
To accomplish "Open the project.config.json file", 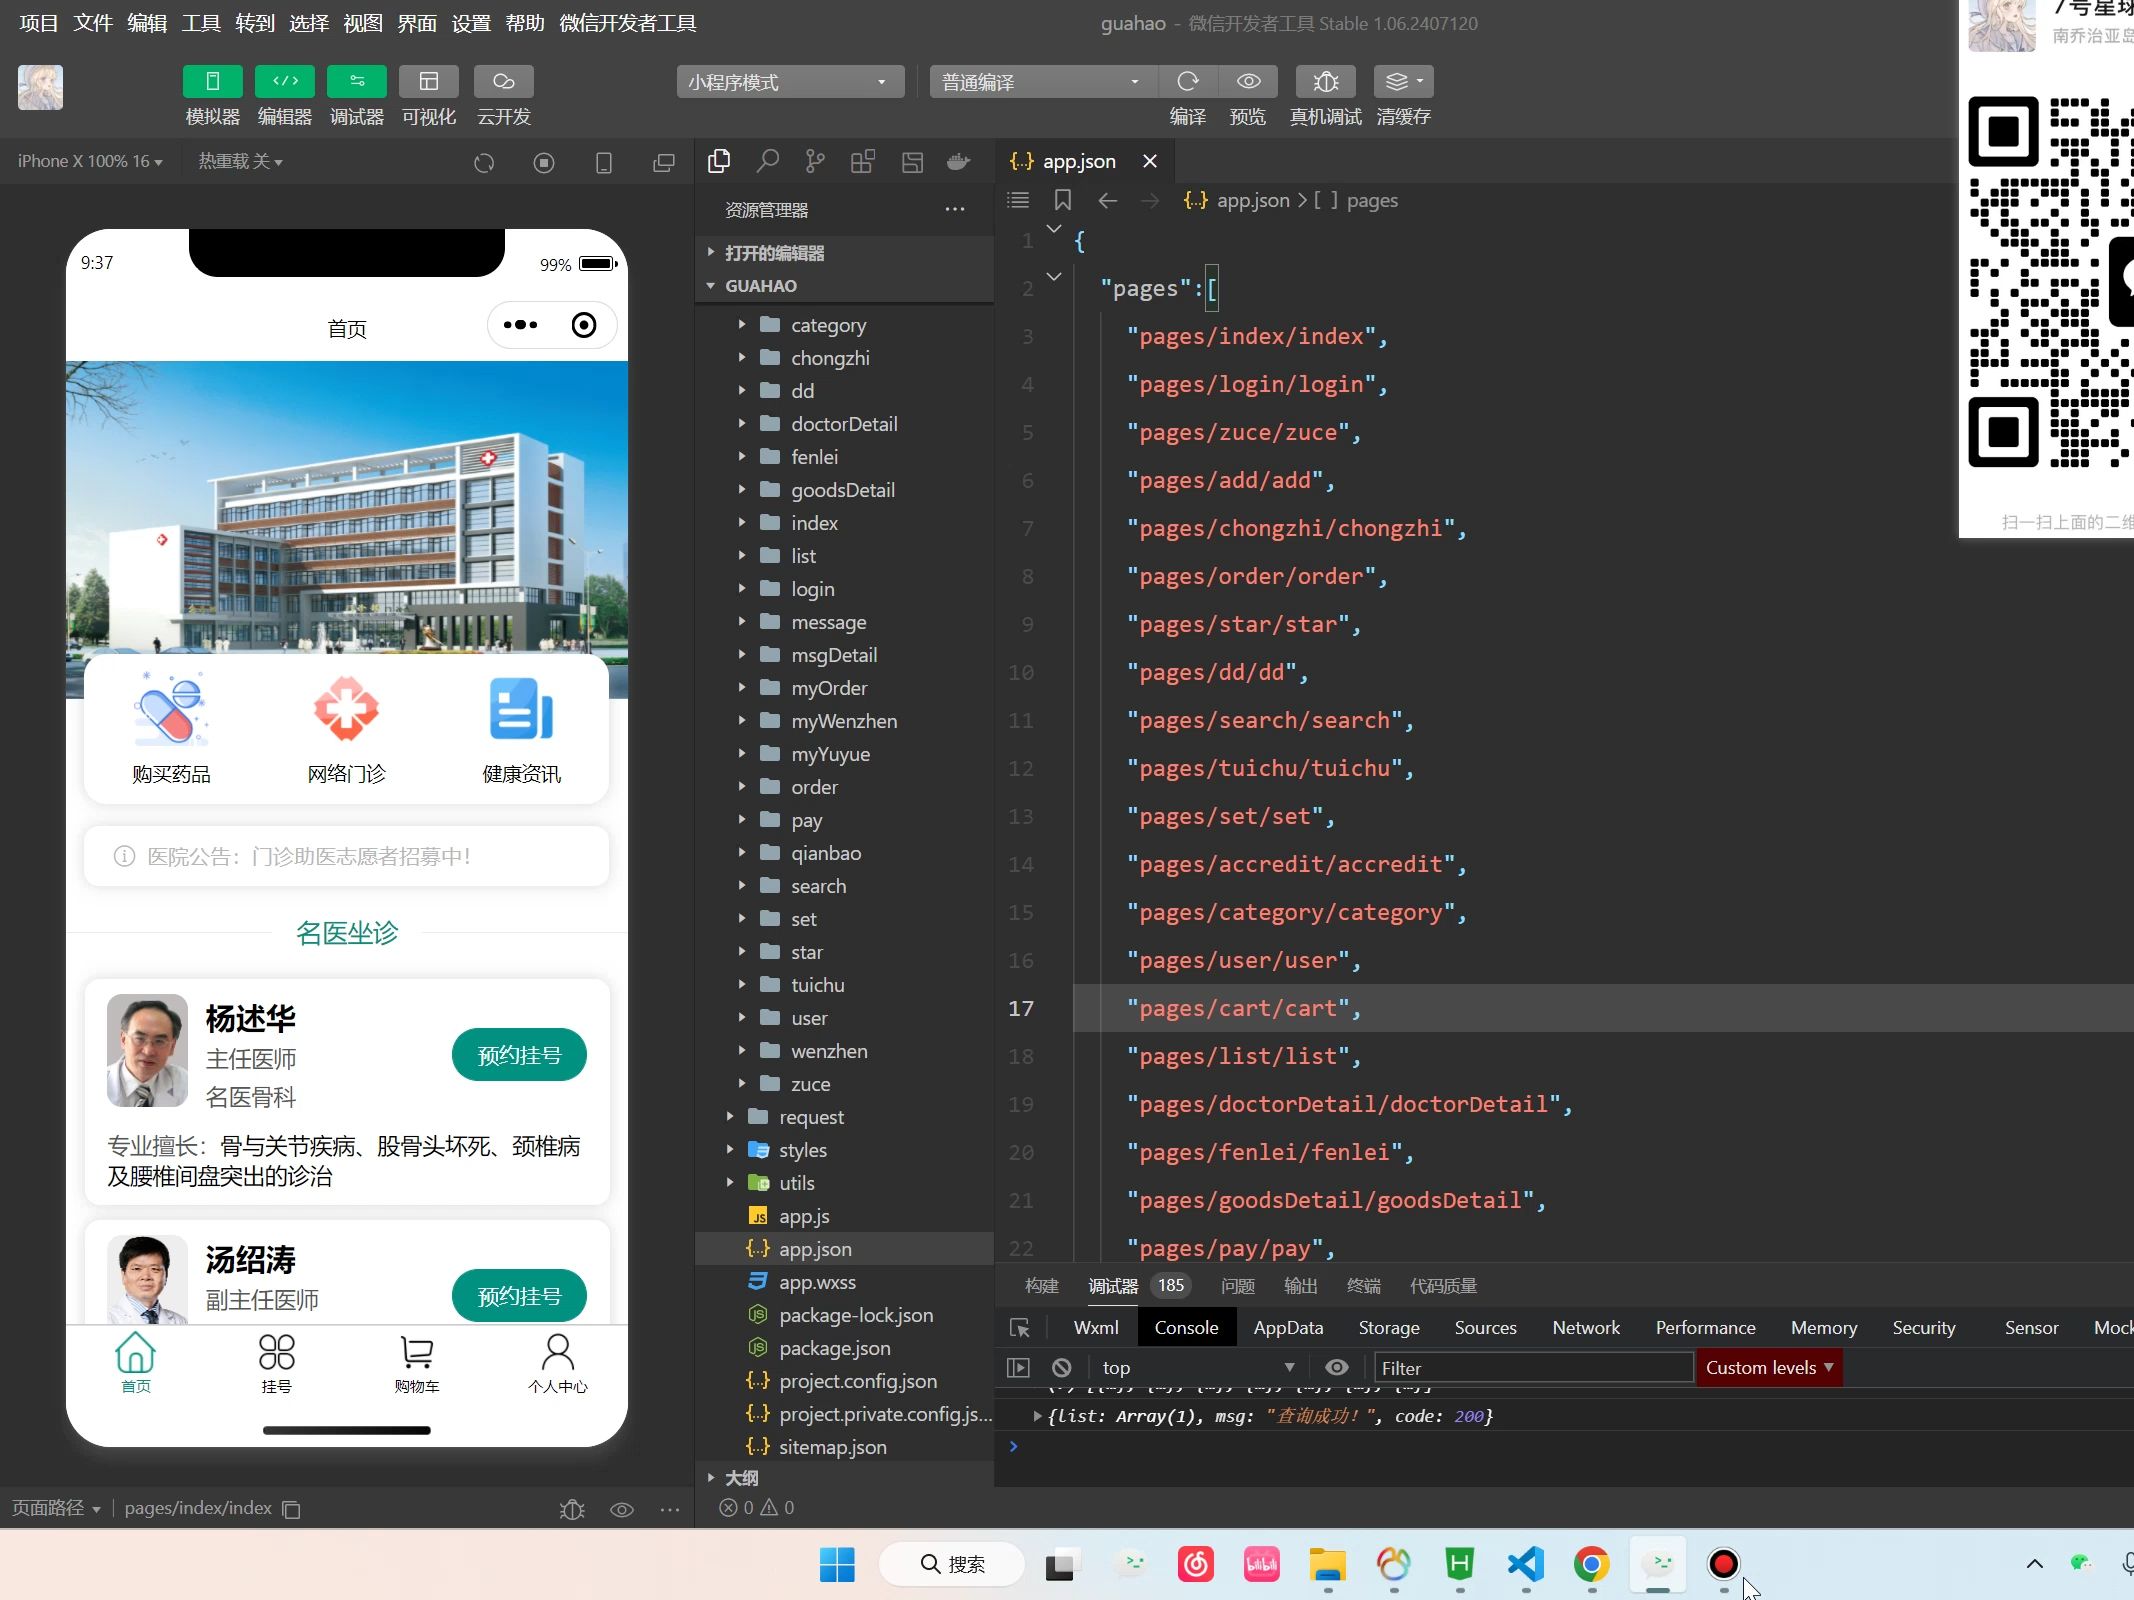I will coord(845,1381).
